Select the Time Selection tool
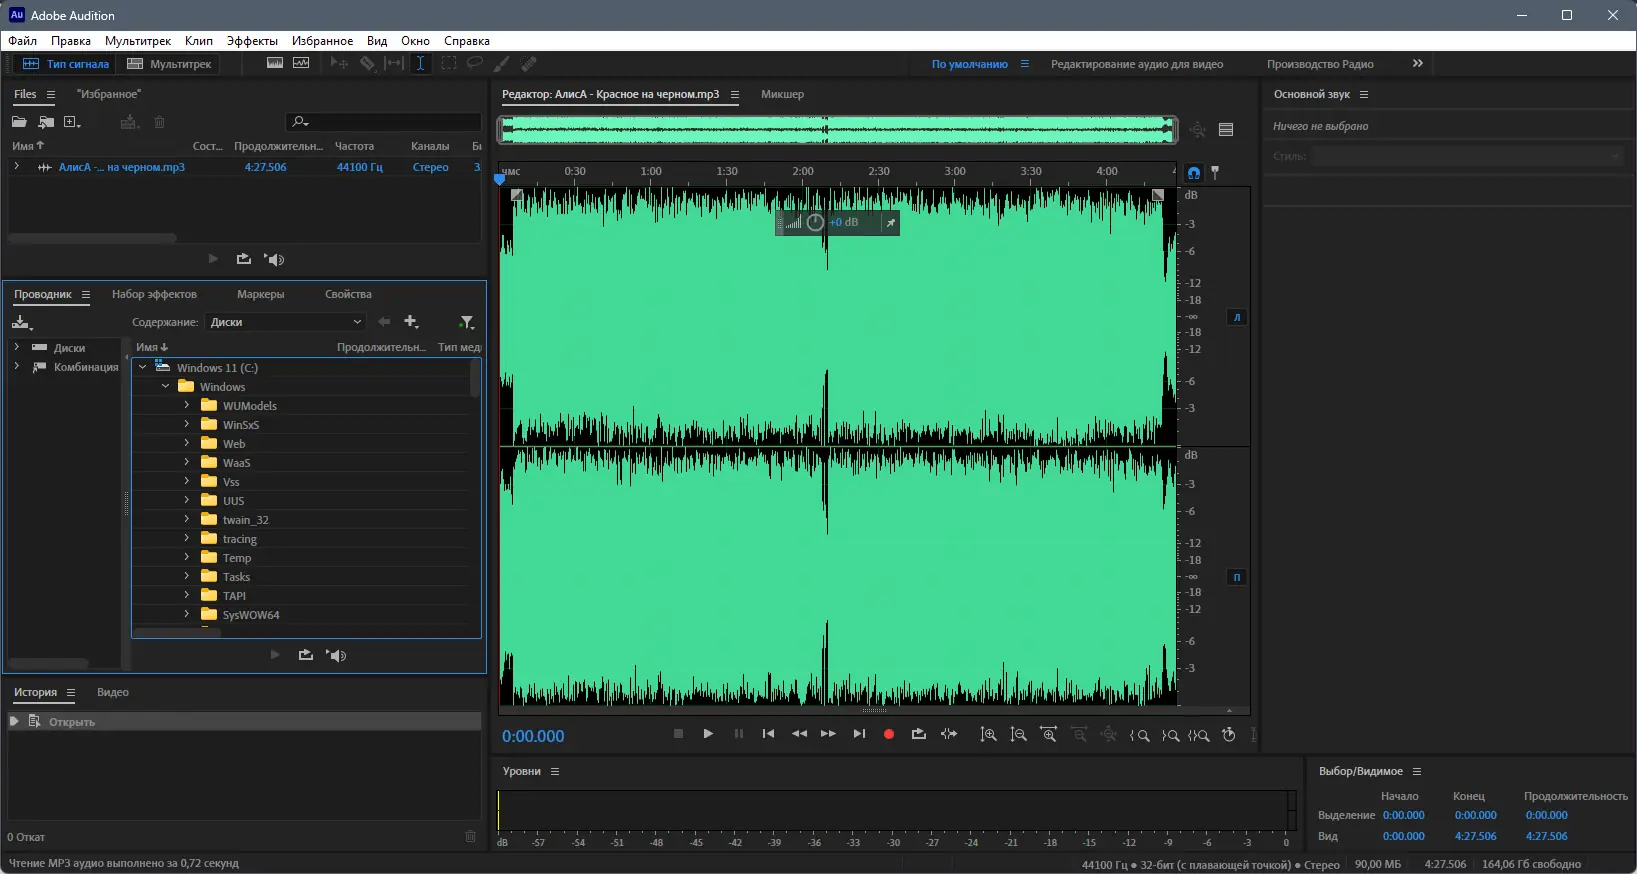Screen dimensions: 1637x874 (420, 64)
